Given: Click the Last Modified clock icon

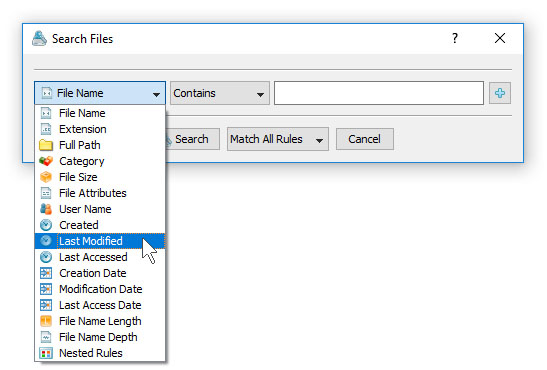Looking at the screenshot, I should pos(46,241).
